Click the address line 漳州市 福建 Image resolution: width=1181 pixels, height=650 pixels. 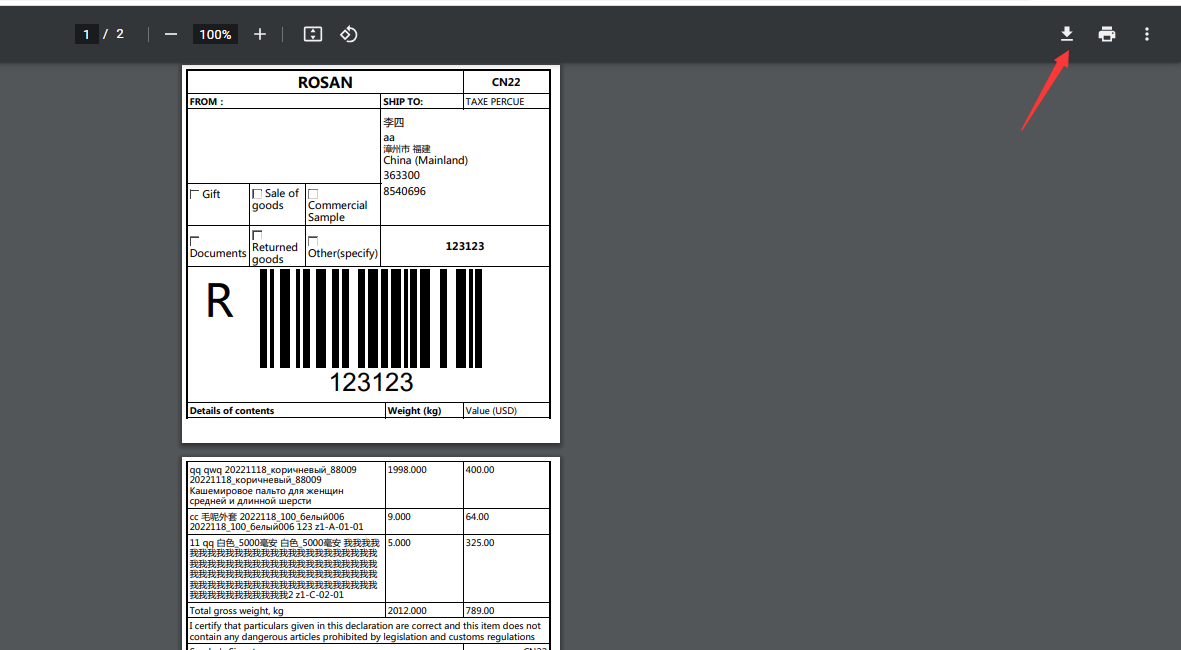(x=407, y=149)
